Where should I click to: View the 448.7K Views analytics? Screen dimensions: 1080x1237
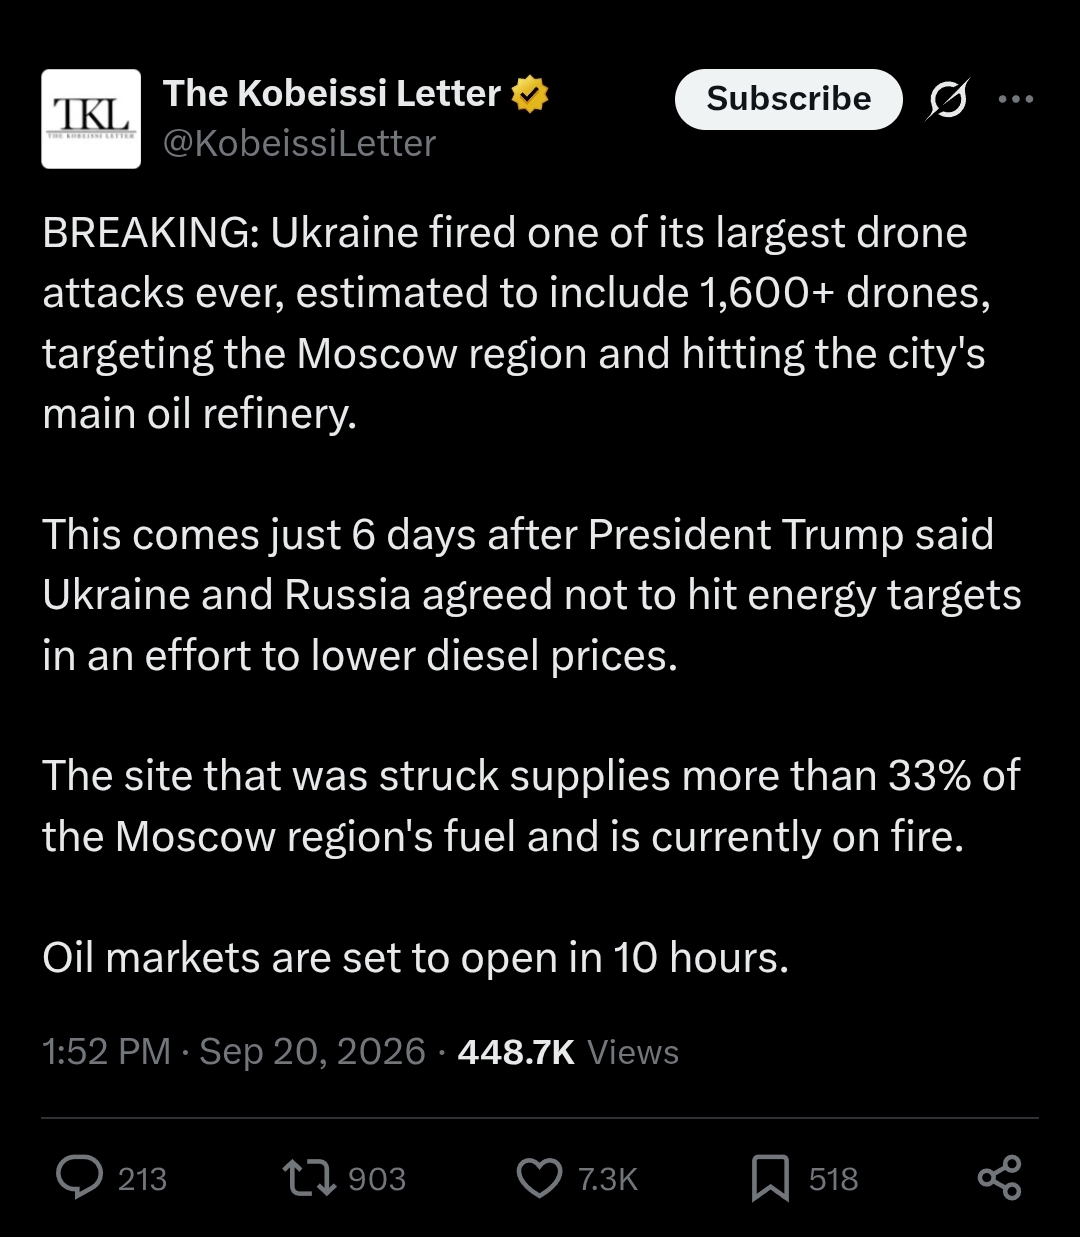point(568,1052)
